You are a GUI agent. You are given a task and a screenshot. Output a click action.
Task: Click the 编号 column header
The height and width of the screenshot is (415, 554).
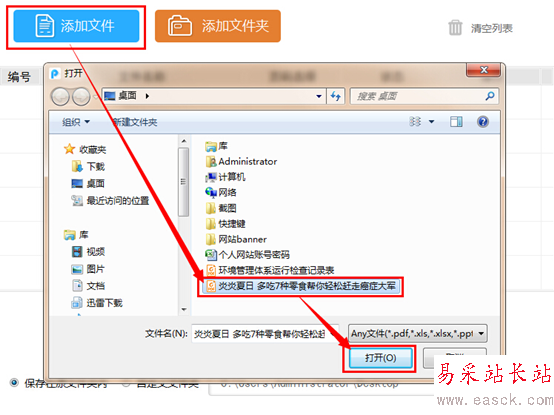19,77
